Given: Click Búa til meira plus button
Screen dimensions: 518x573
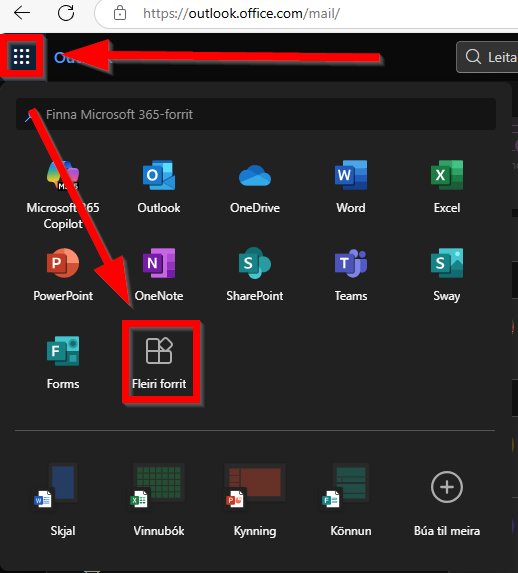Looking at the screenshot, I should pos(447,487).
